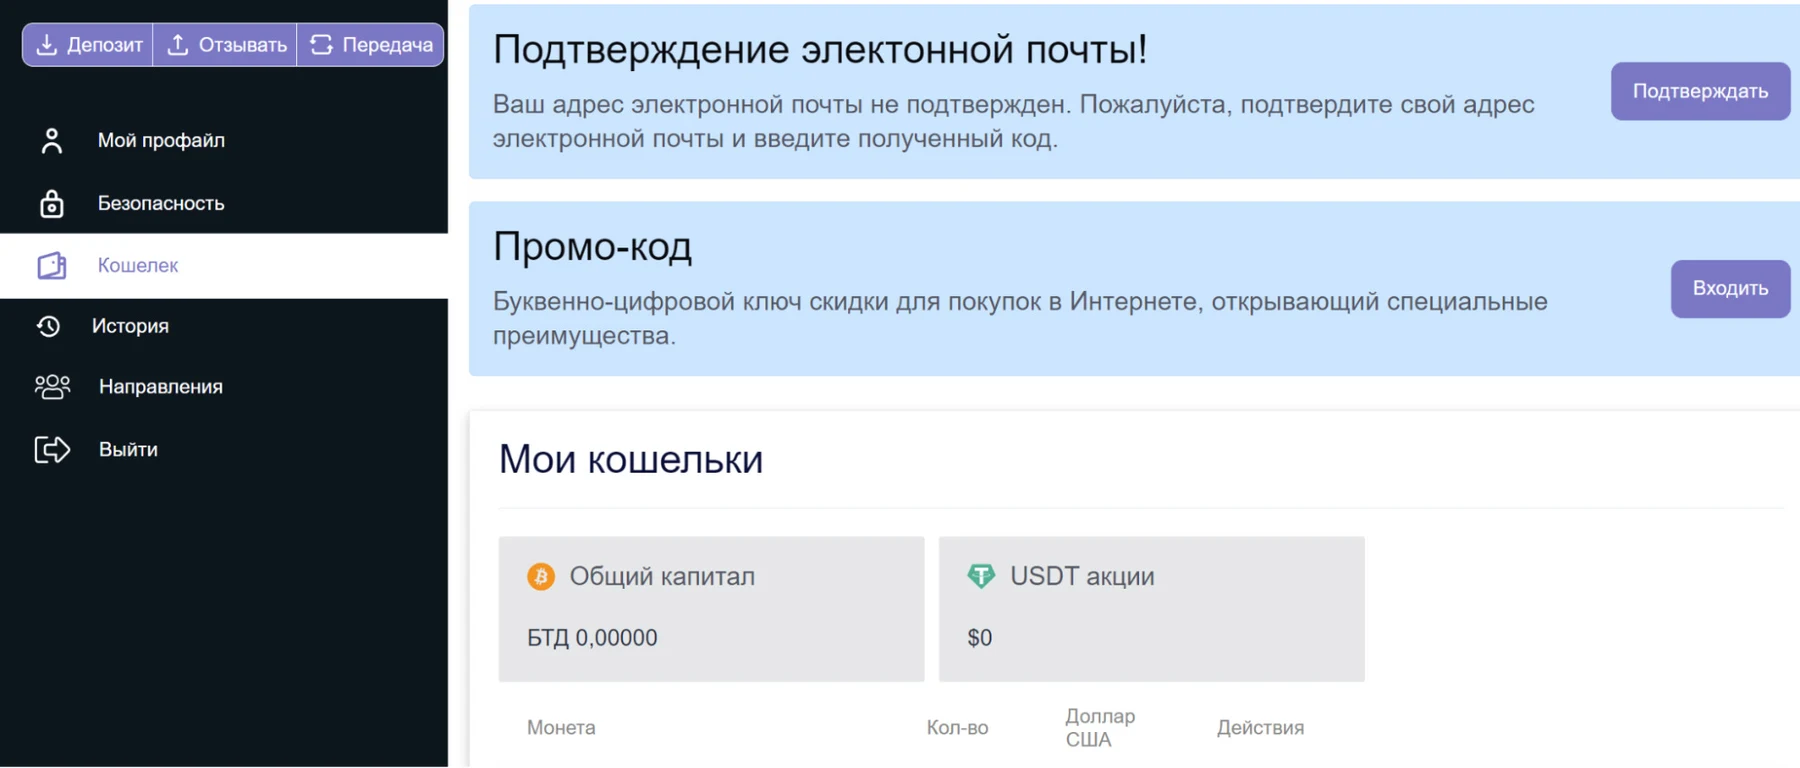Viewport: 1800px width, 768px height.
Task: Click the USDT акции wallet card
Action: [1151, 609]
